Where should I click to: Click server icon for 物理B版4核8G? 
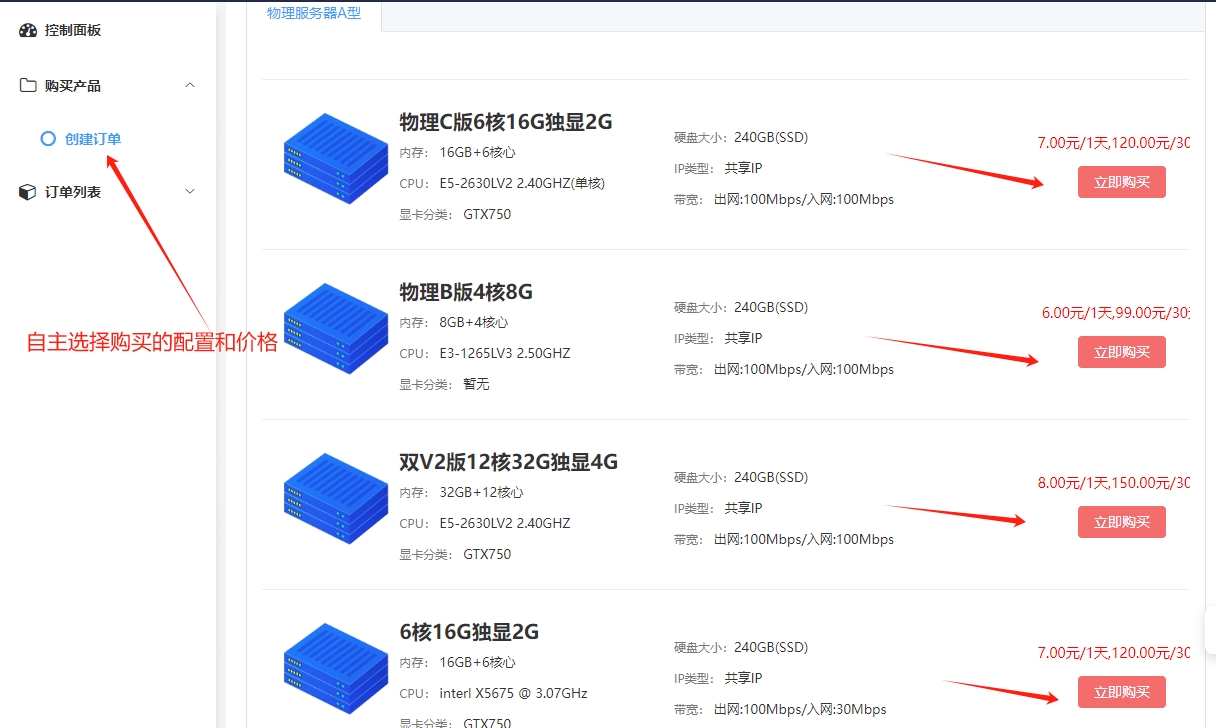(x=335, y=327)
